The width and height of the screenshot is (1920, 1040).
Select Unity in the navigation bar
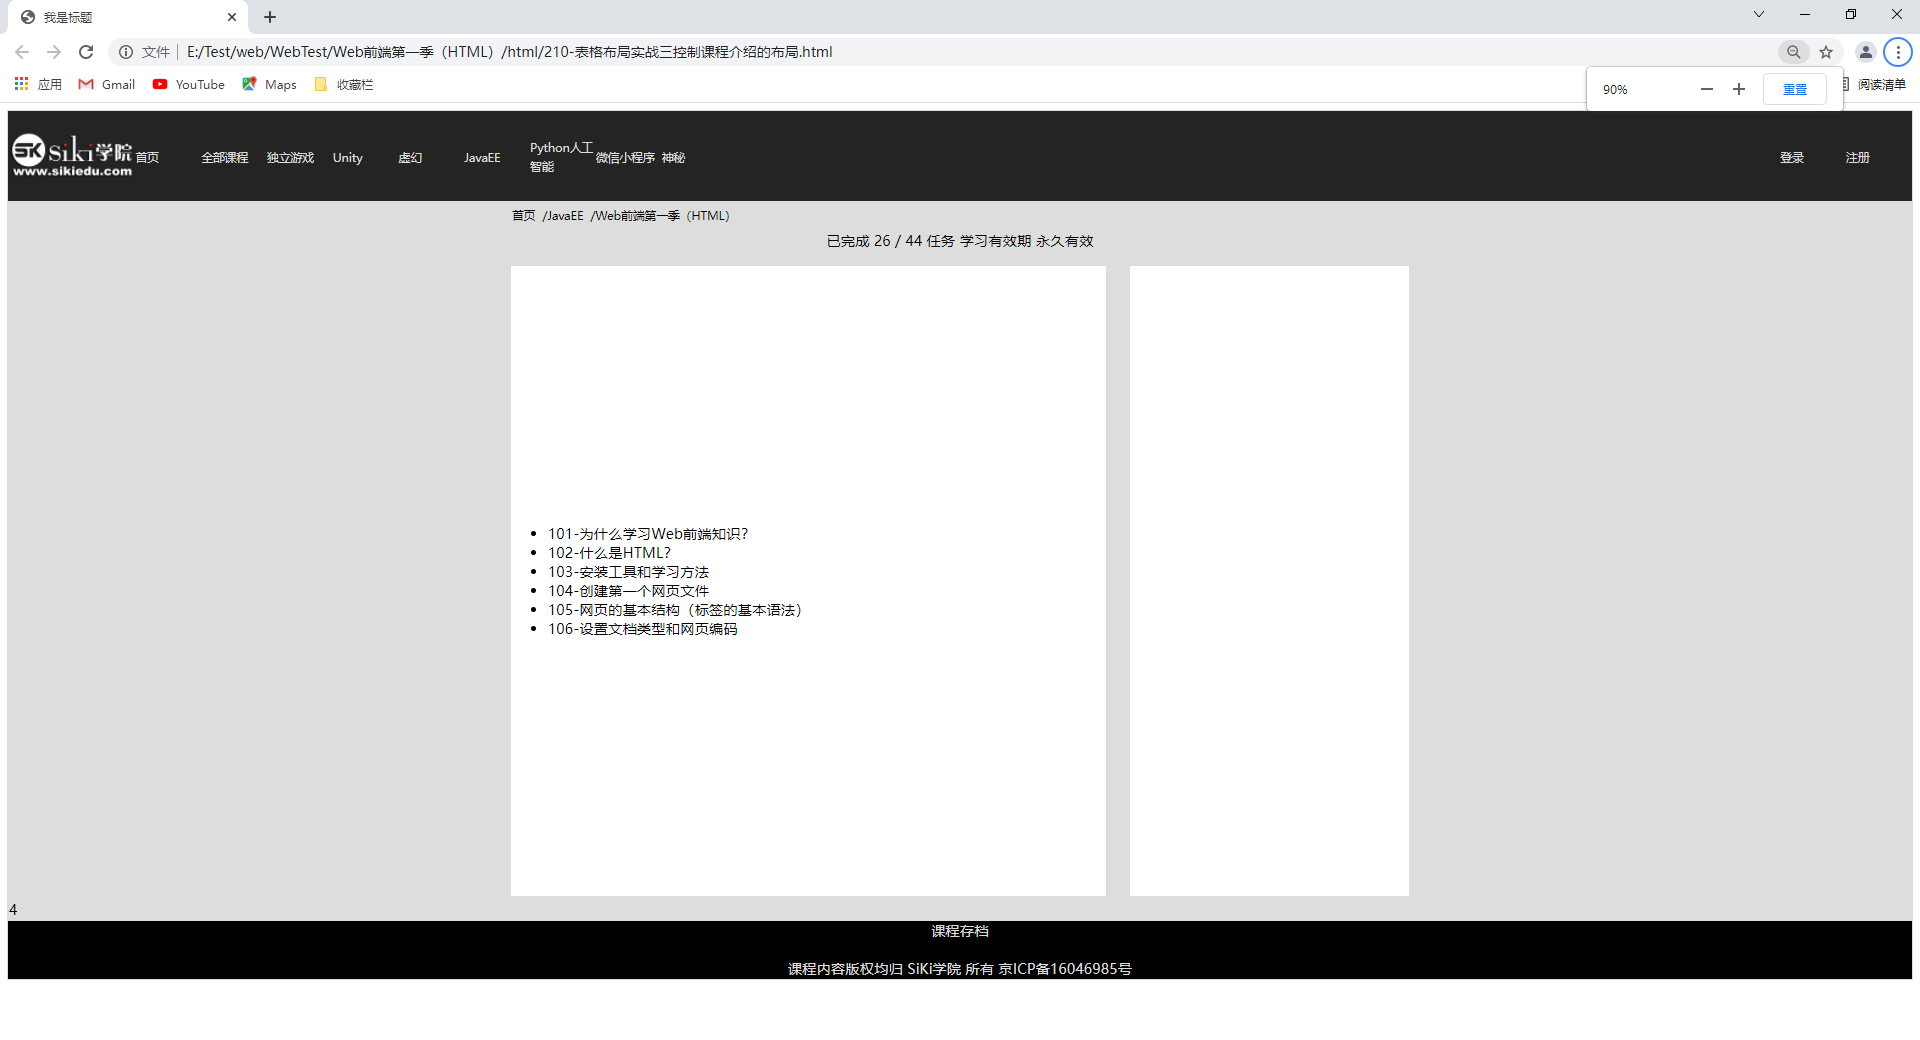pyautogui.click(x=347, y=157)
